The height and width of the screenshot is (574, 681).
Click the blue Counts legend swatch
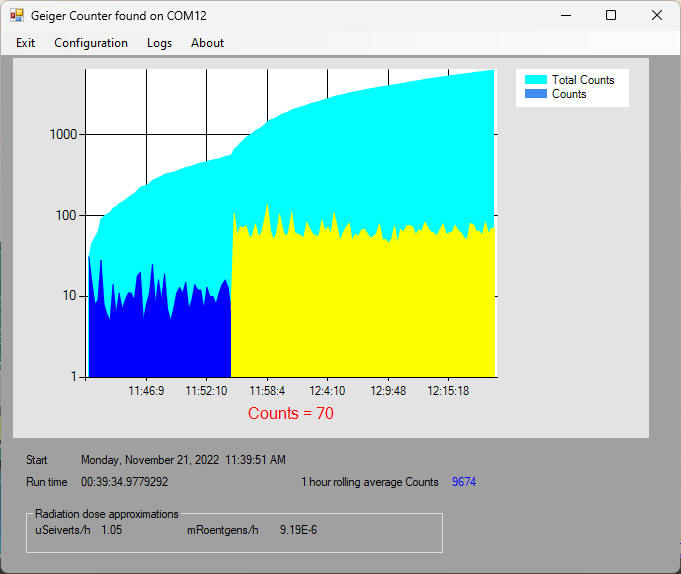[536, 94]
